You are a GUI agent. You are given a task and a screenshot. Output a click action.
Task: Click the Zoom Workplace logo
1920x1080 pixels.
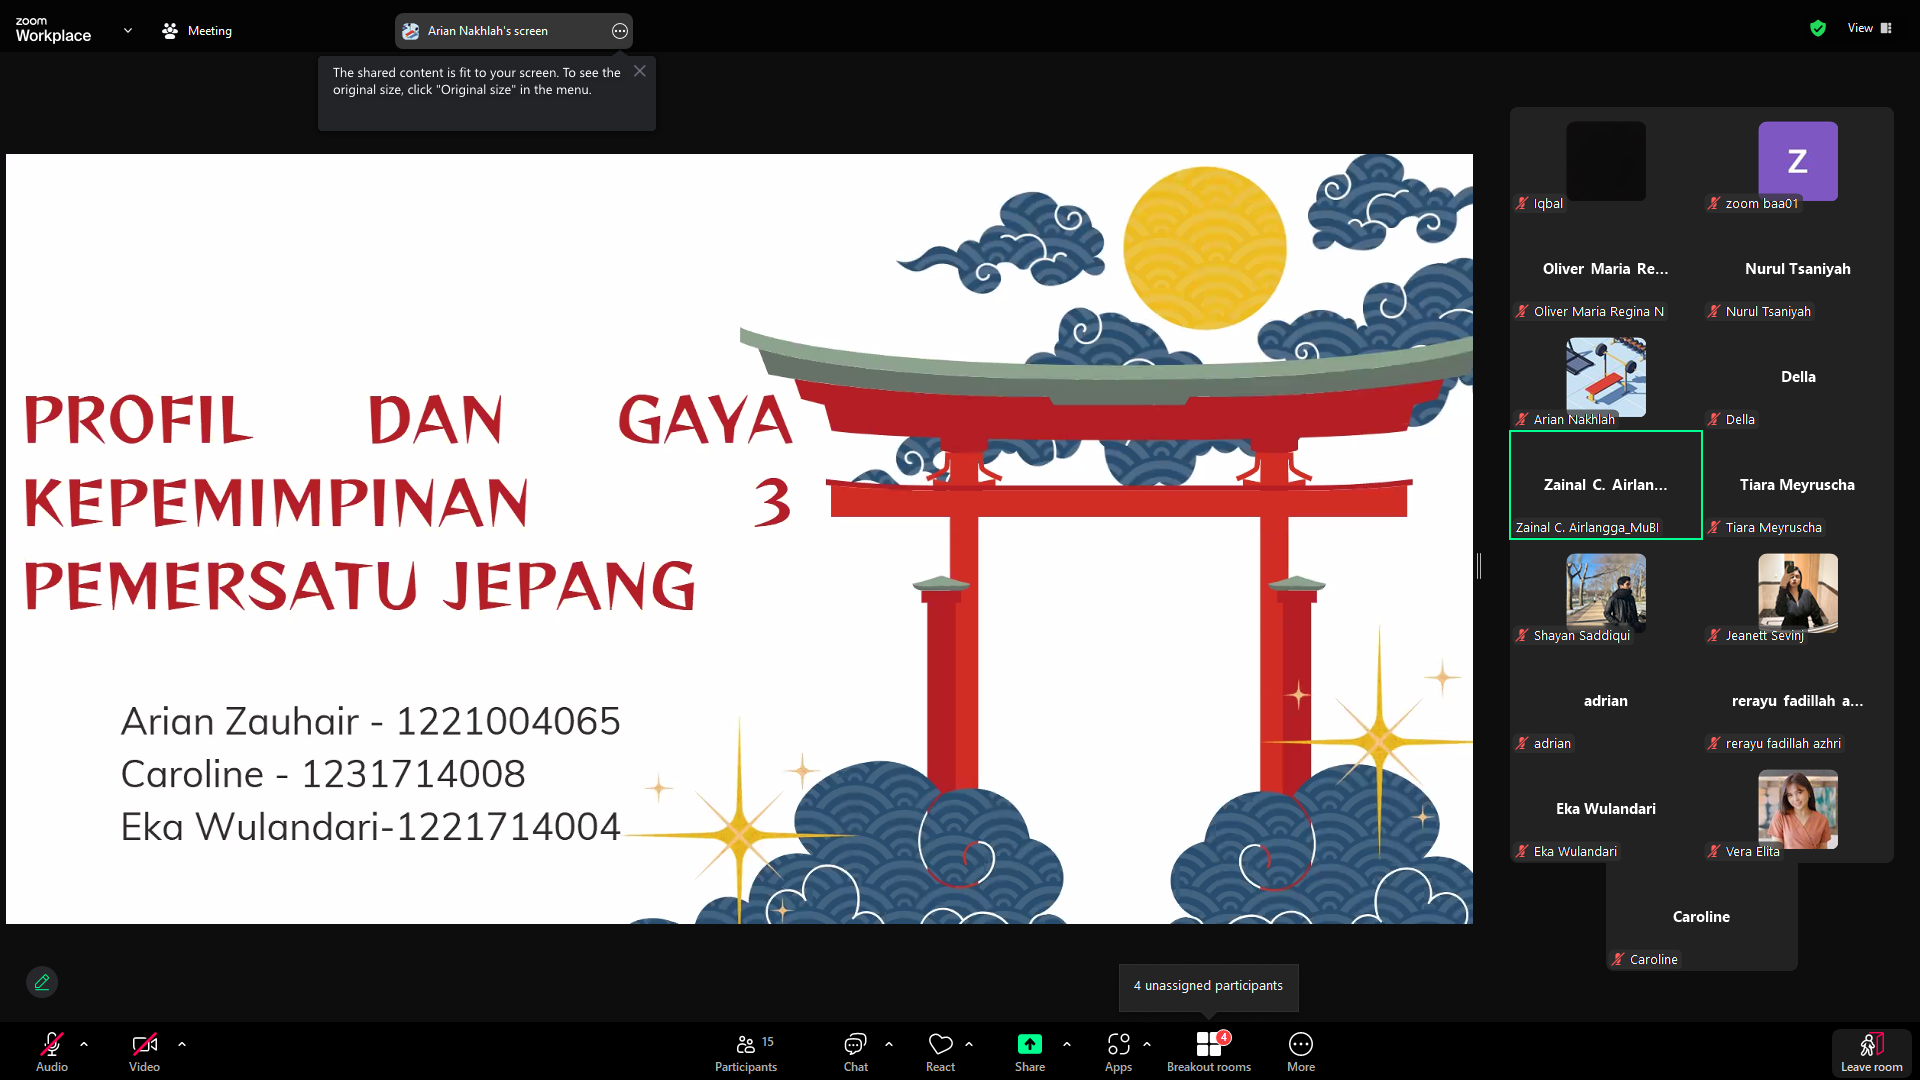point(53,30)
